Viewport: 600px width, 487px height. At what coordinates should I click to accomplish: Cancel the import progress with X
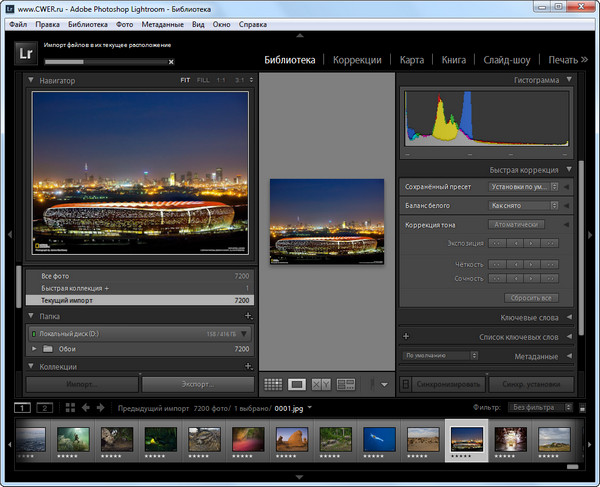170,62
